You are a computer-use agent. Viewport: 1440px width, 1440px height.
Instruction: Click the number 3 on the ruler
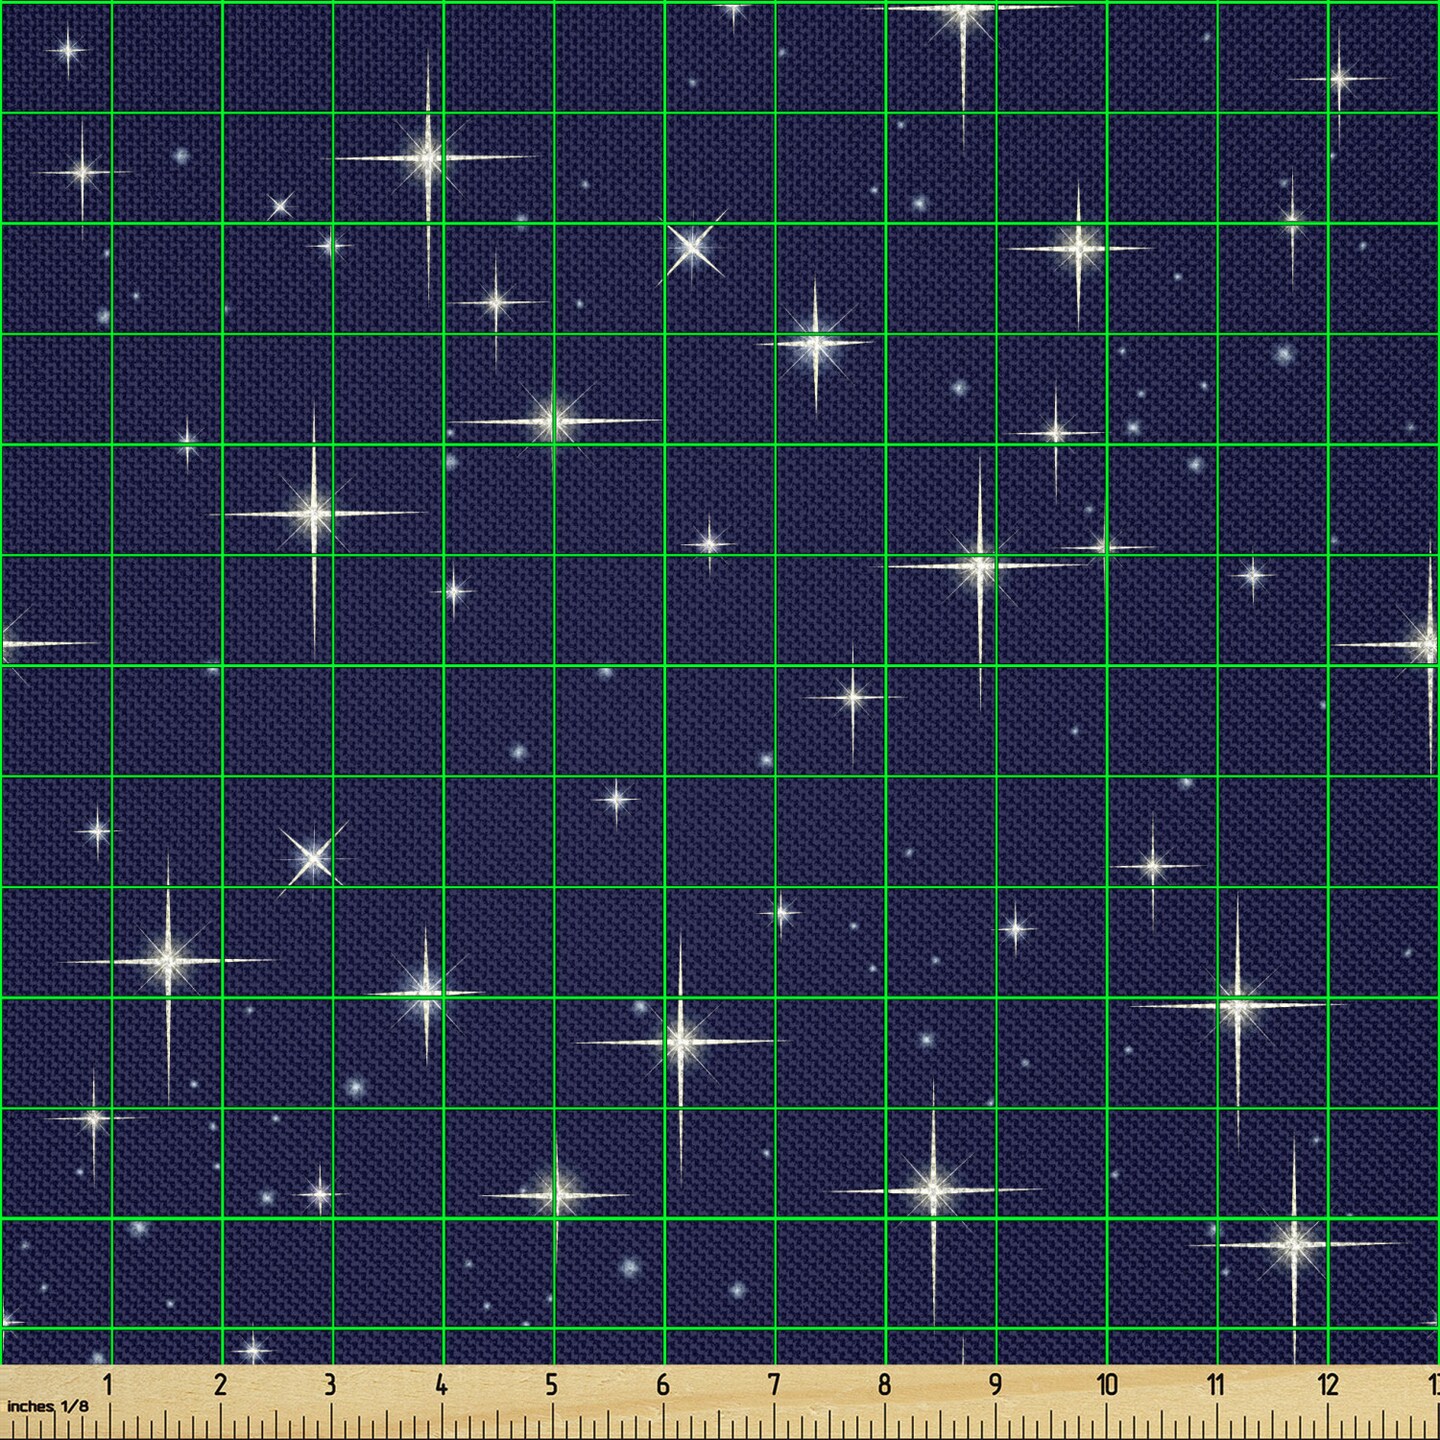coord(330,1385)
